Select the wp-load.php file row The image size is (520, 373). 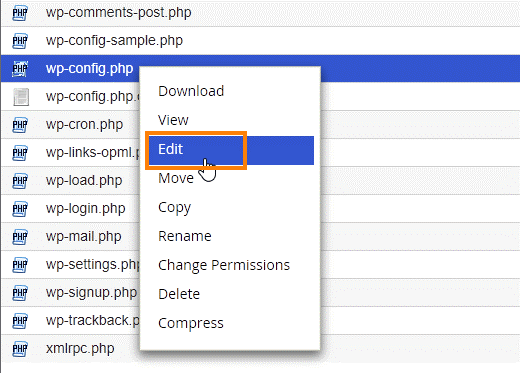261,181
